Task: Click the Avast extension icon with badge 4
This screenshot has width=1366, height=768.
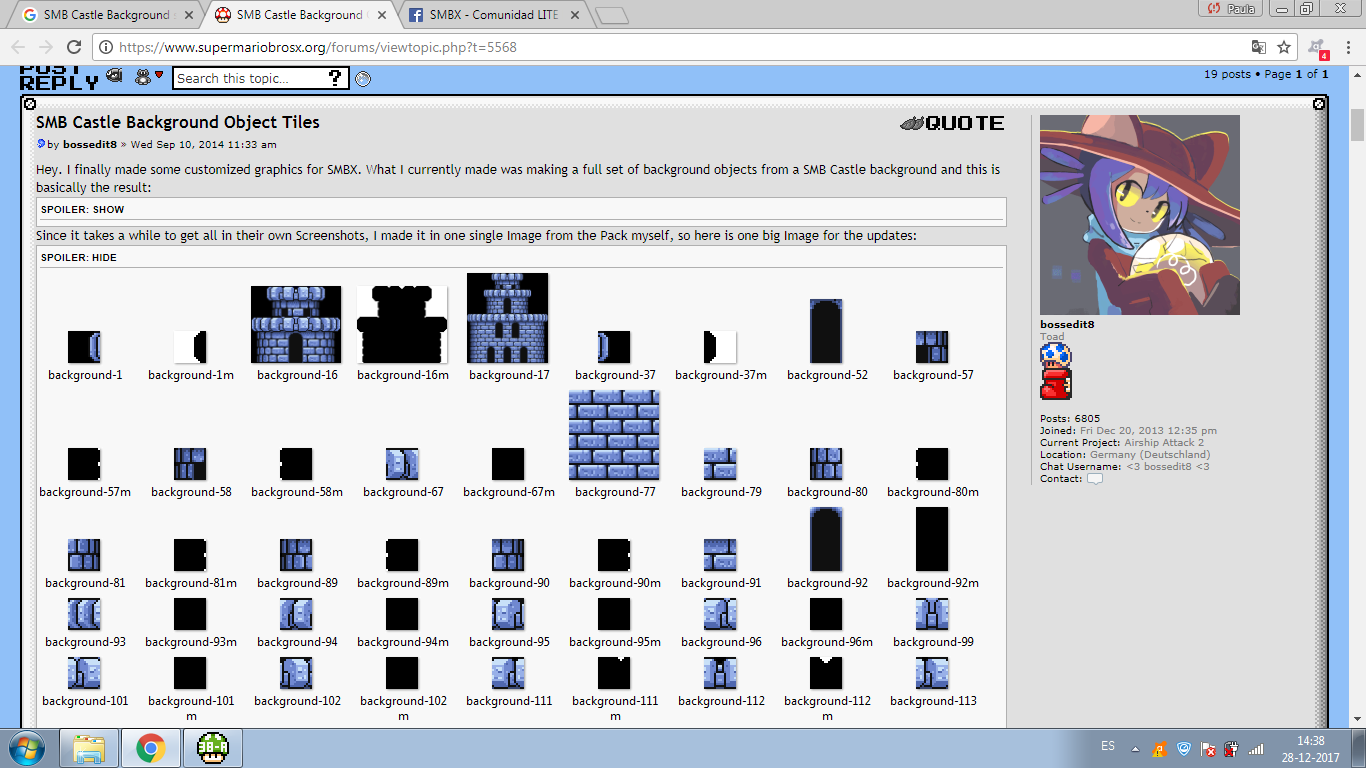Action: 1317,48
